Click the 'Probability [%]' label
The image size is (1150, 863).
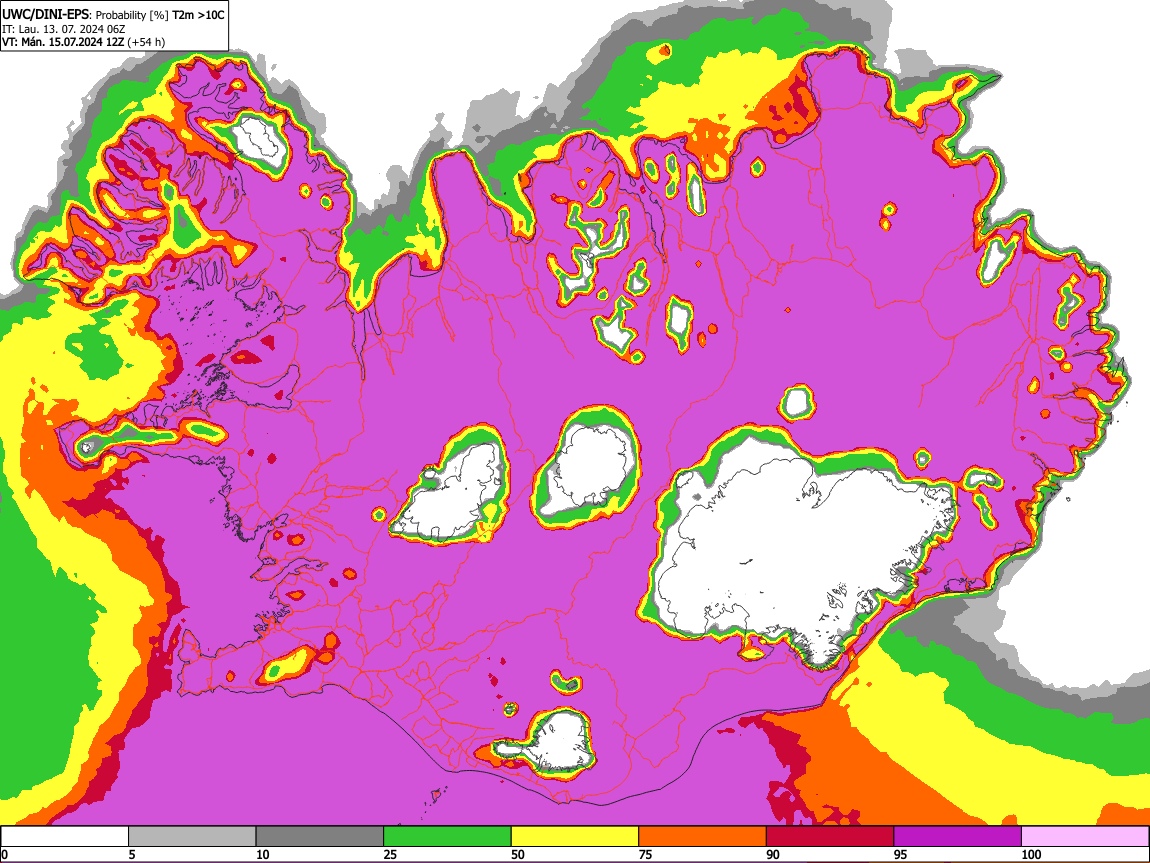(x=132, y=15)
